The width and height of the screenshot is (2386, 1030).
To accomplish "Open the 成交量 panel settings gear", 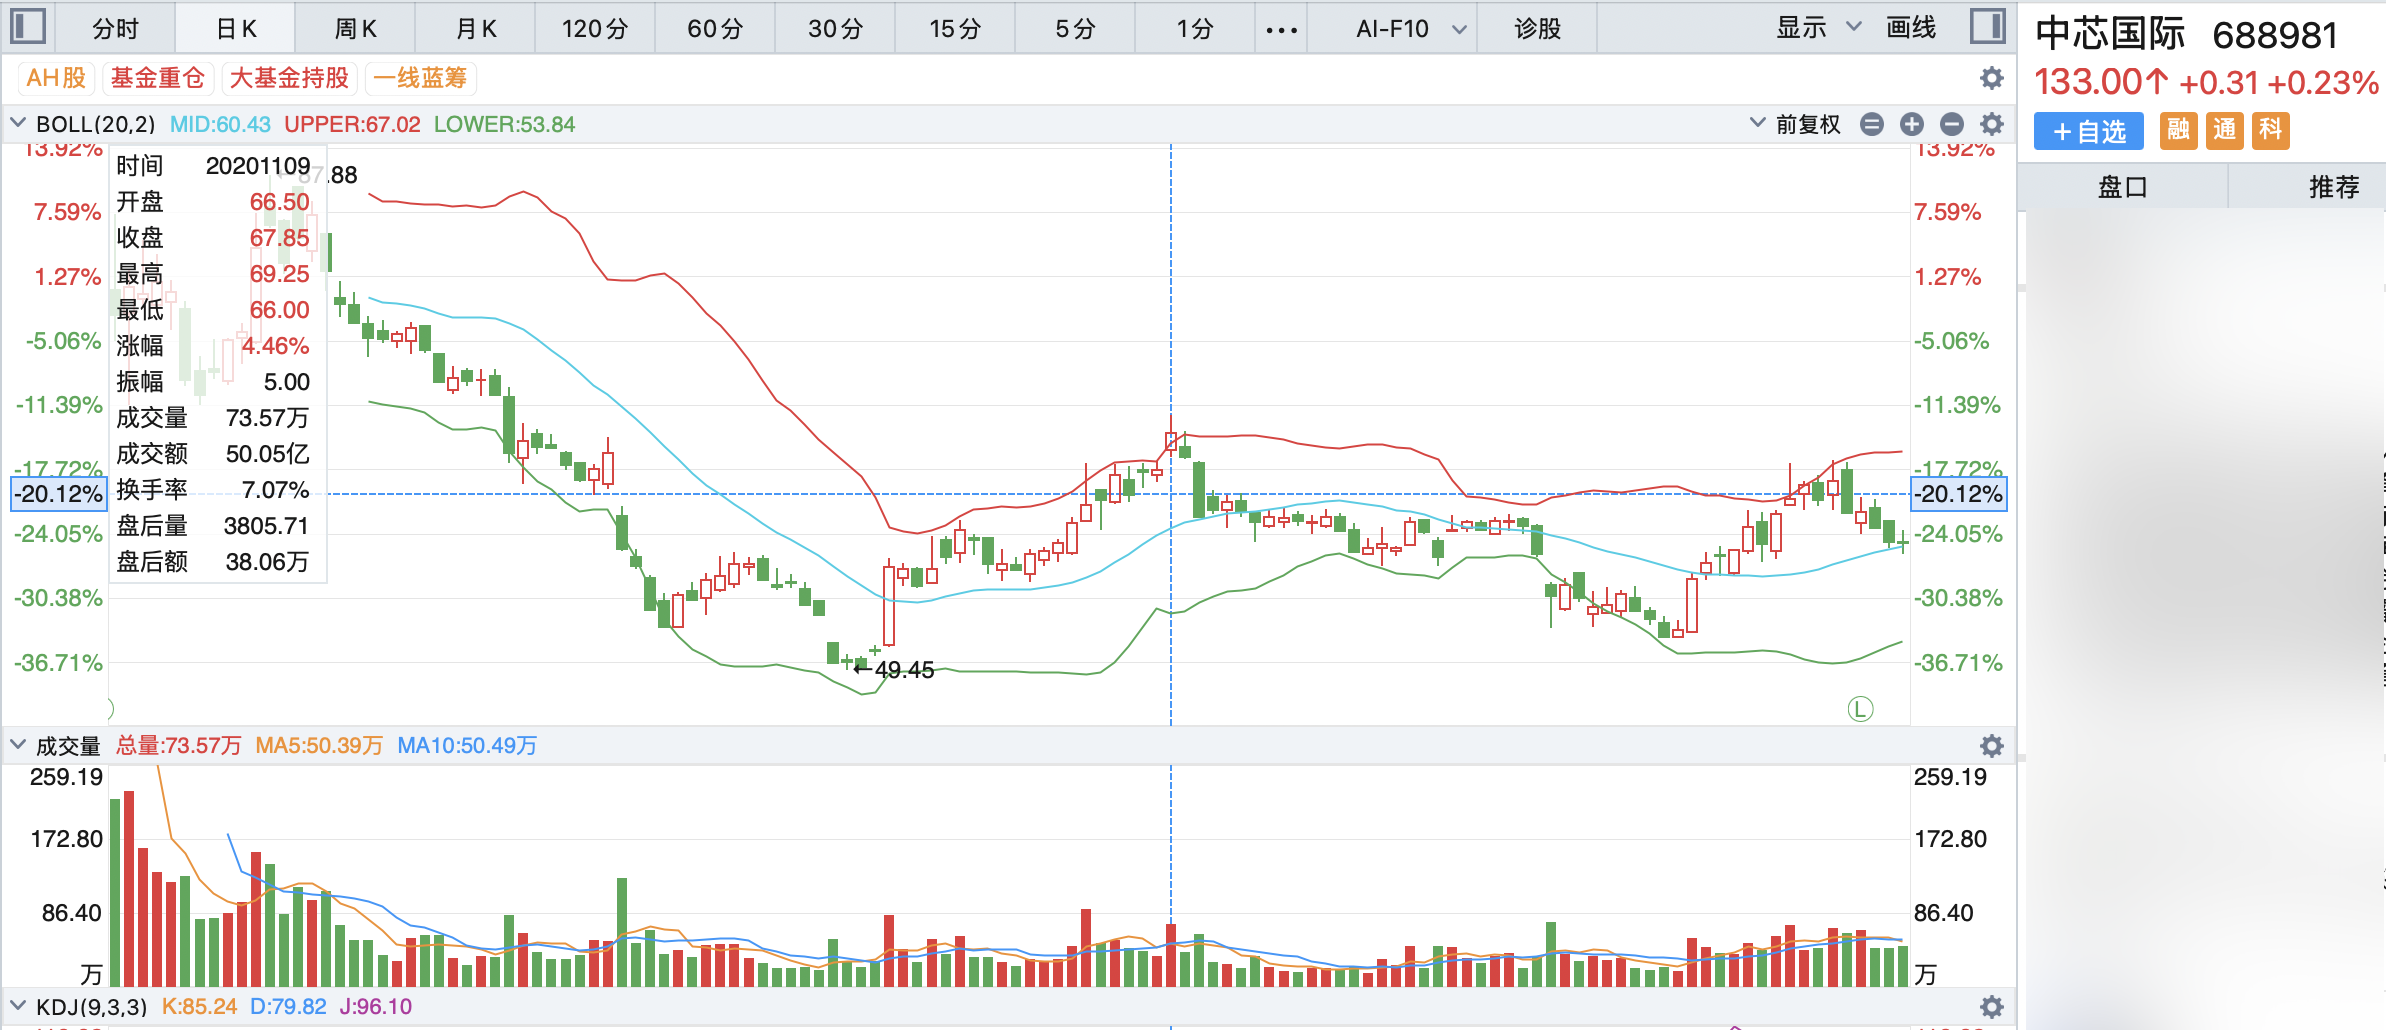I will point(1991,746).
